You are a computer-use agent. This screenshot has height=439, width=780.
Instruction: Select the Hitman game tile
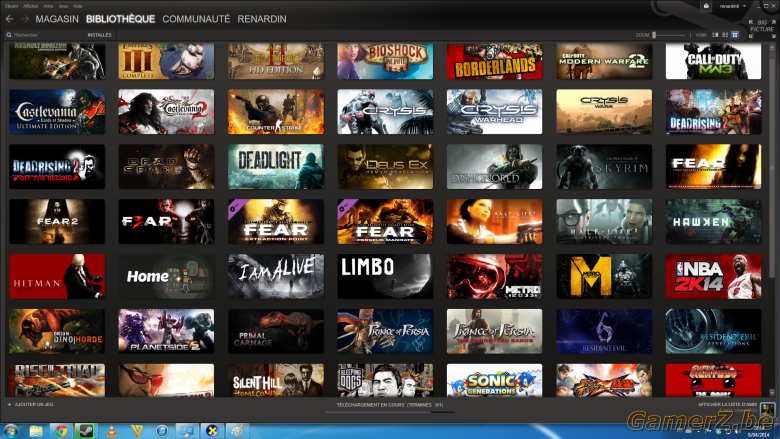(57, 276)
